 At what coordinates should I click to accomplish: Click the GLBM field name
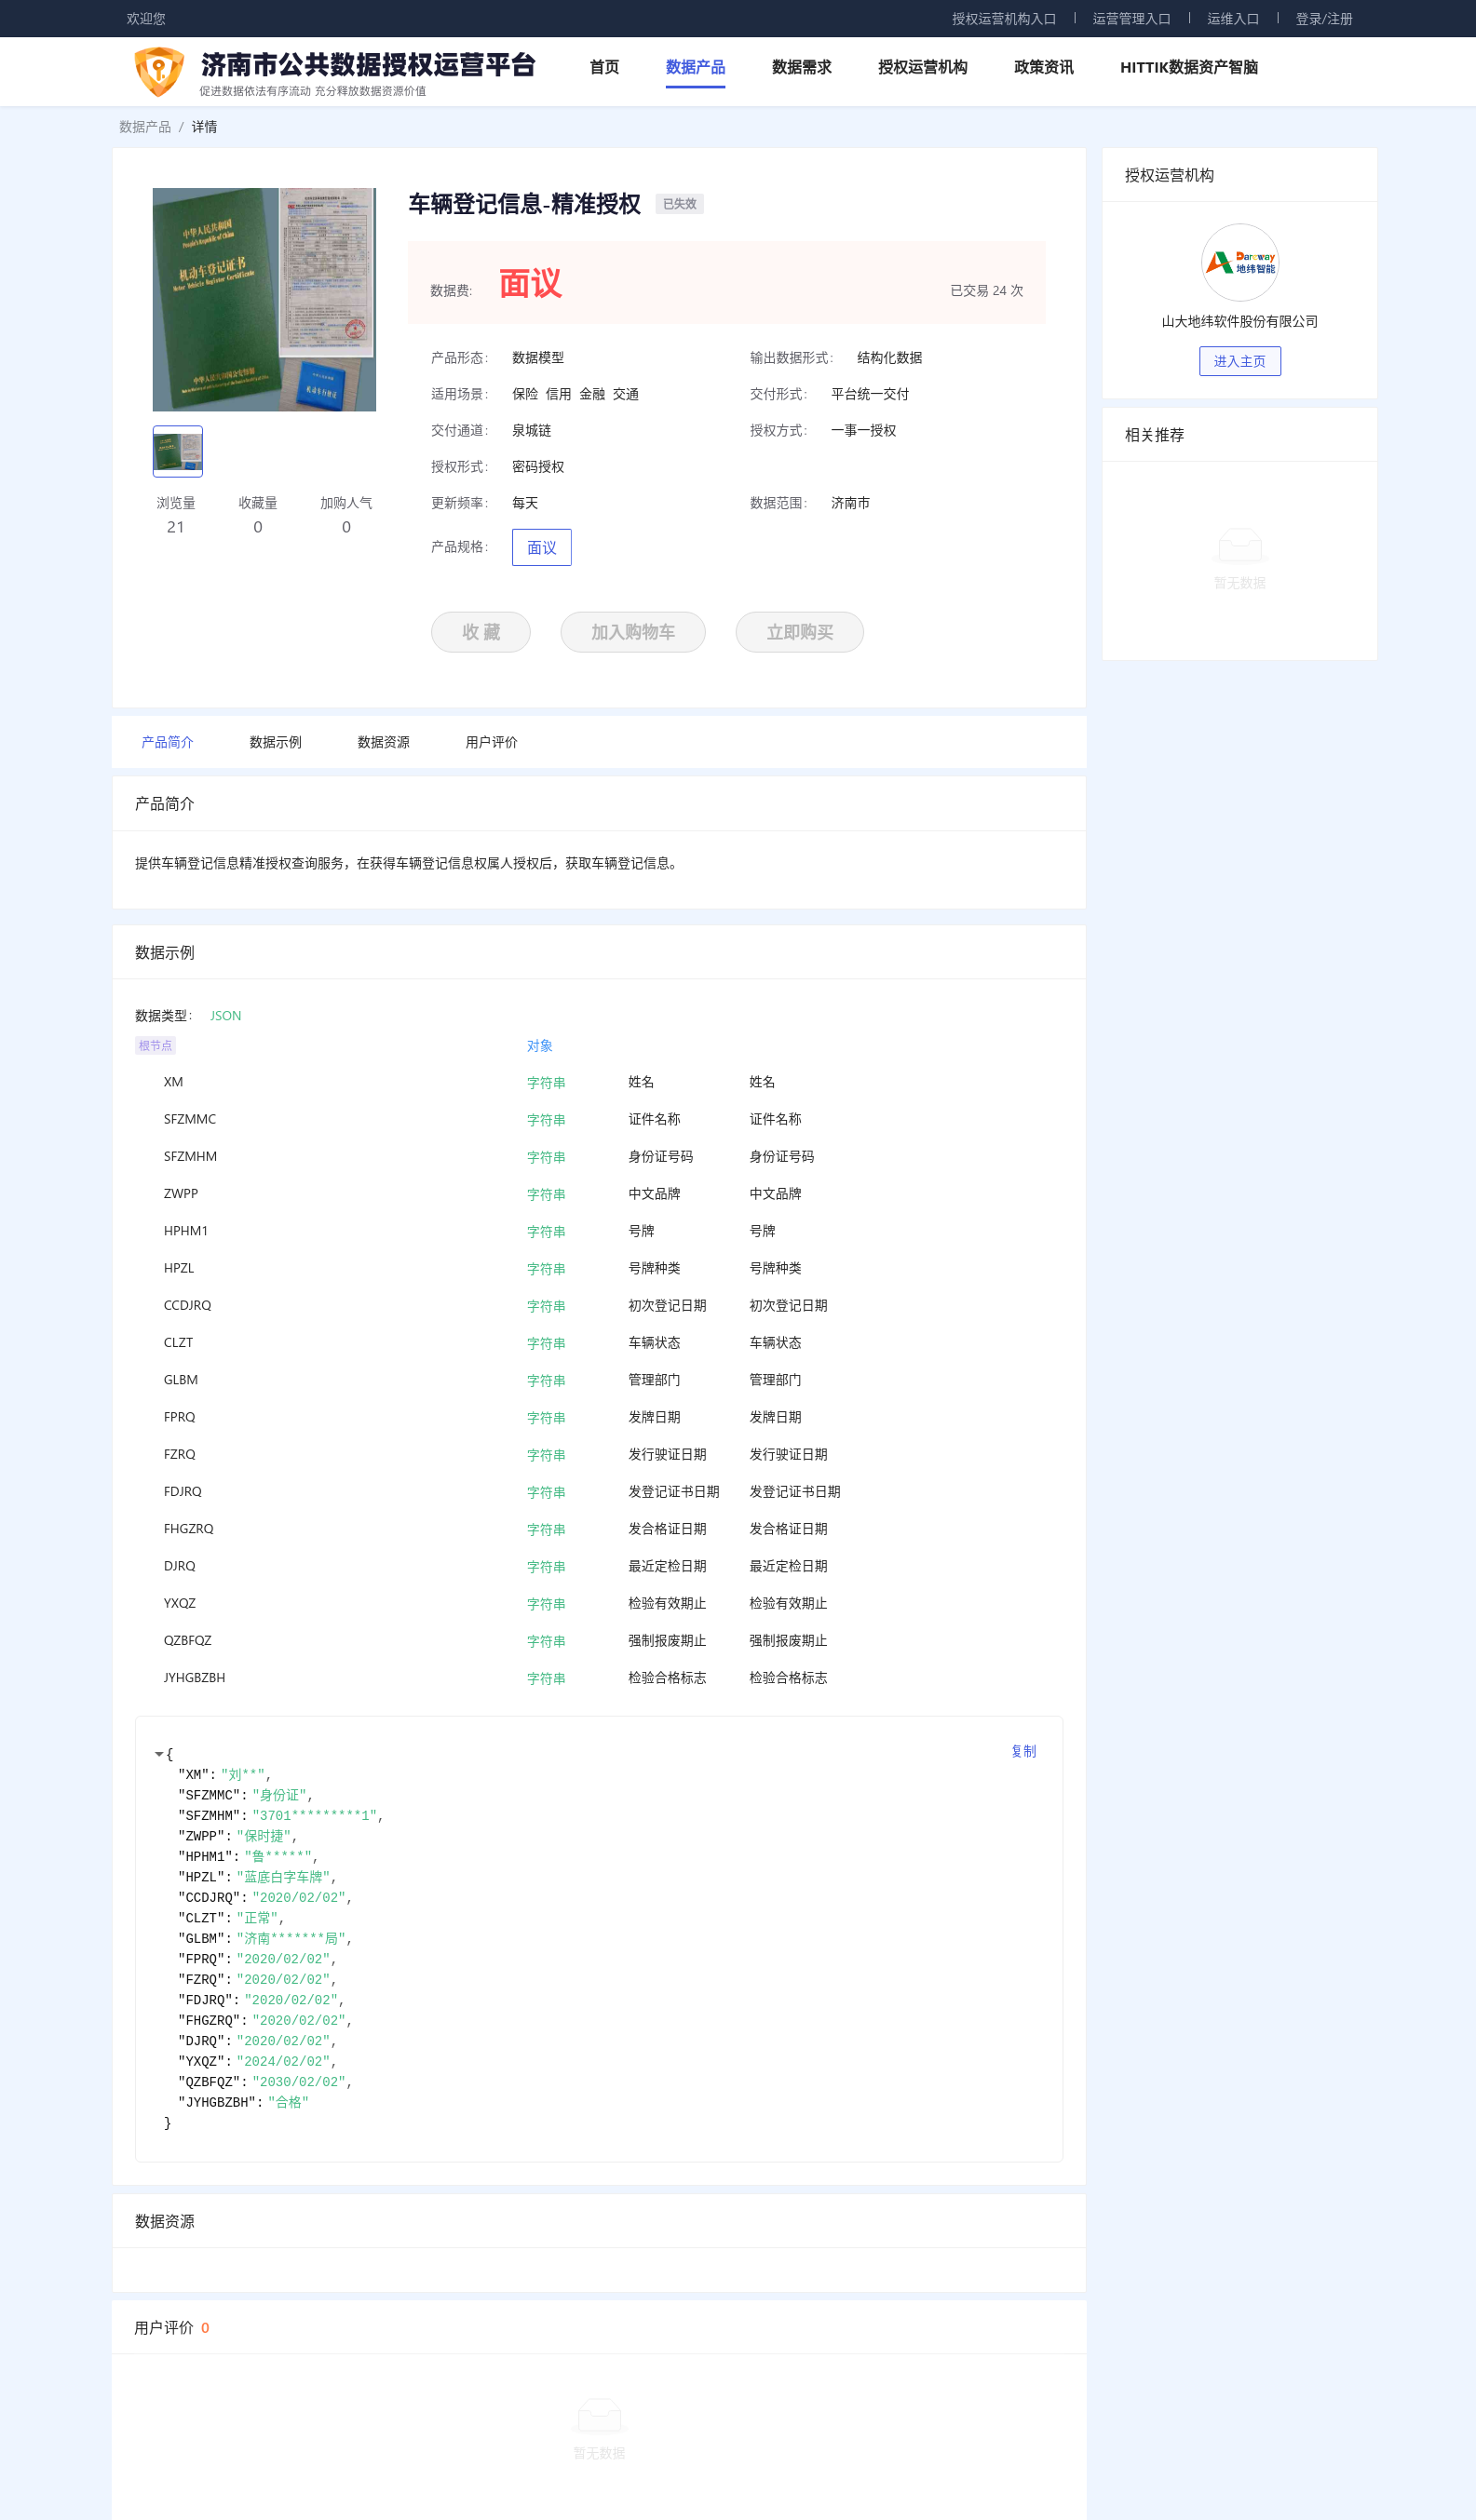pyautogui.click(x=181, y=1380)
